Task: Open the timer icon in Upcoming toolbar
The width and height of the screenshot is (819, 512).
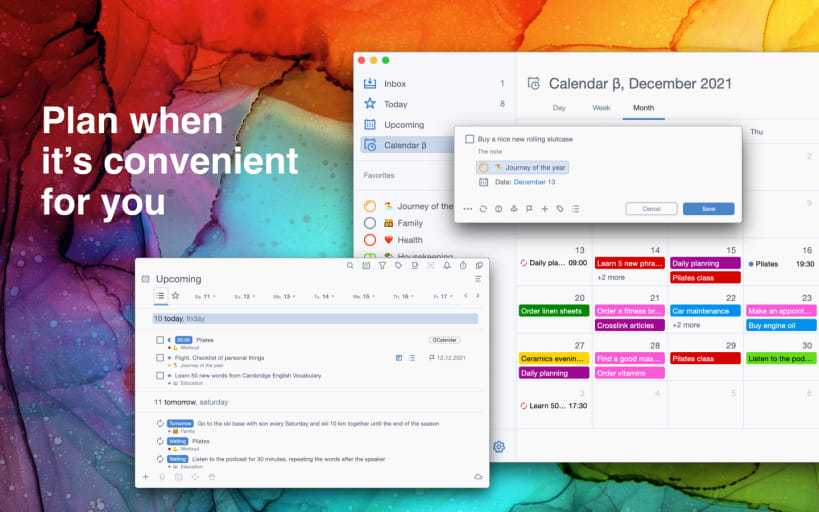Action: pyautogui.click(x=463, y=265)
